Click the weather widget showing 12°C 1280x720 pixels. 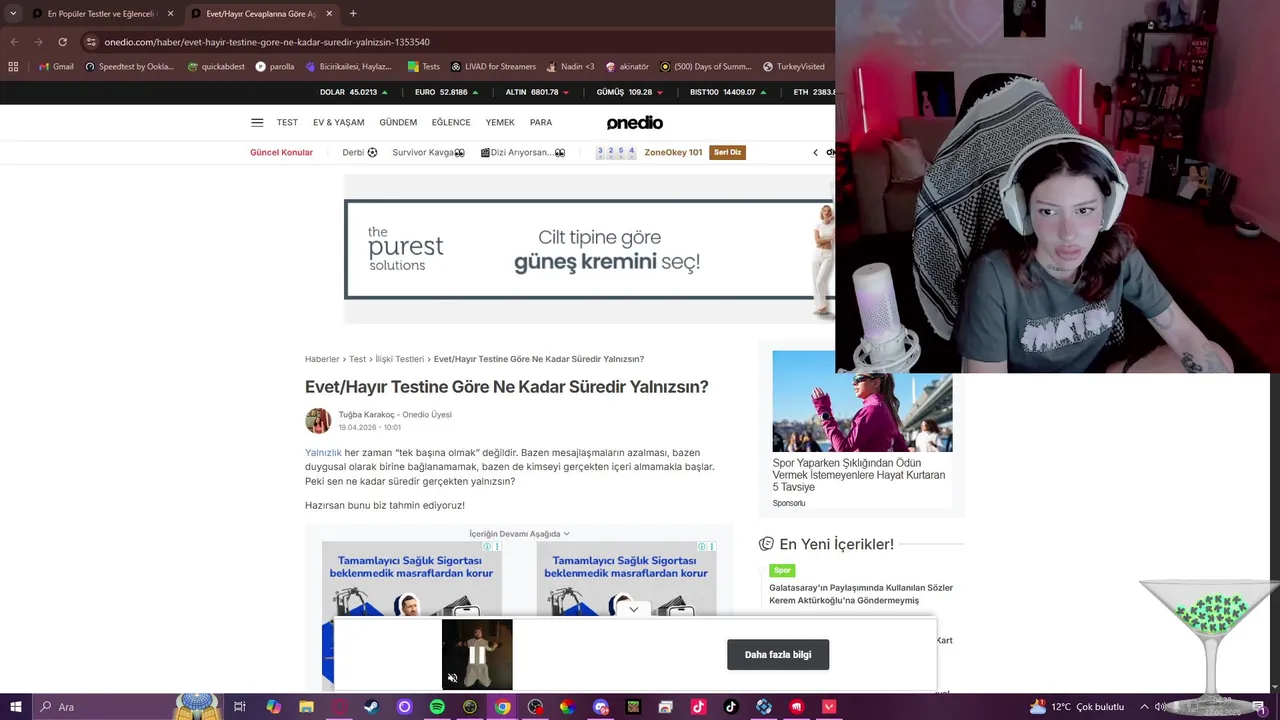[x=1077, y=707]
